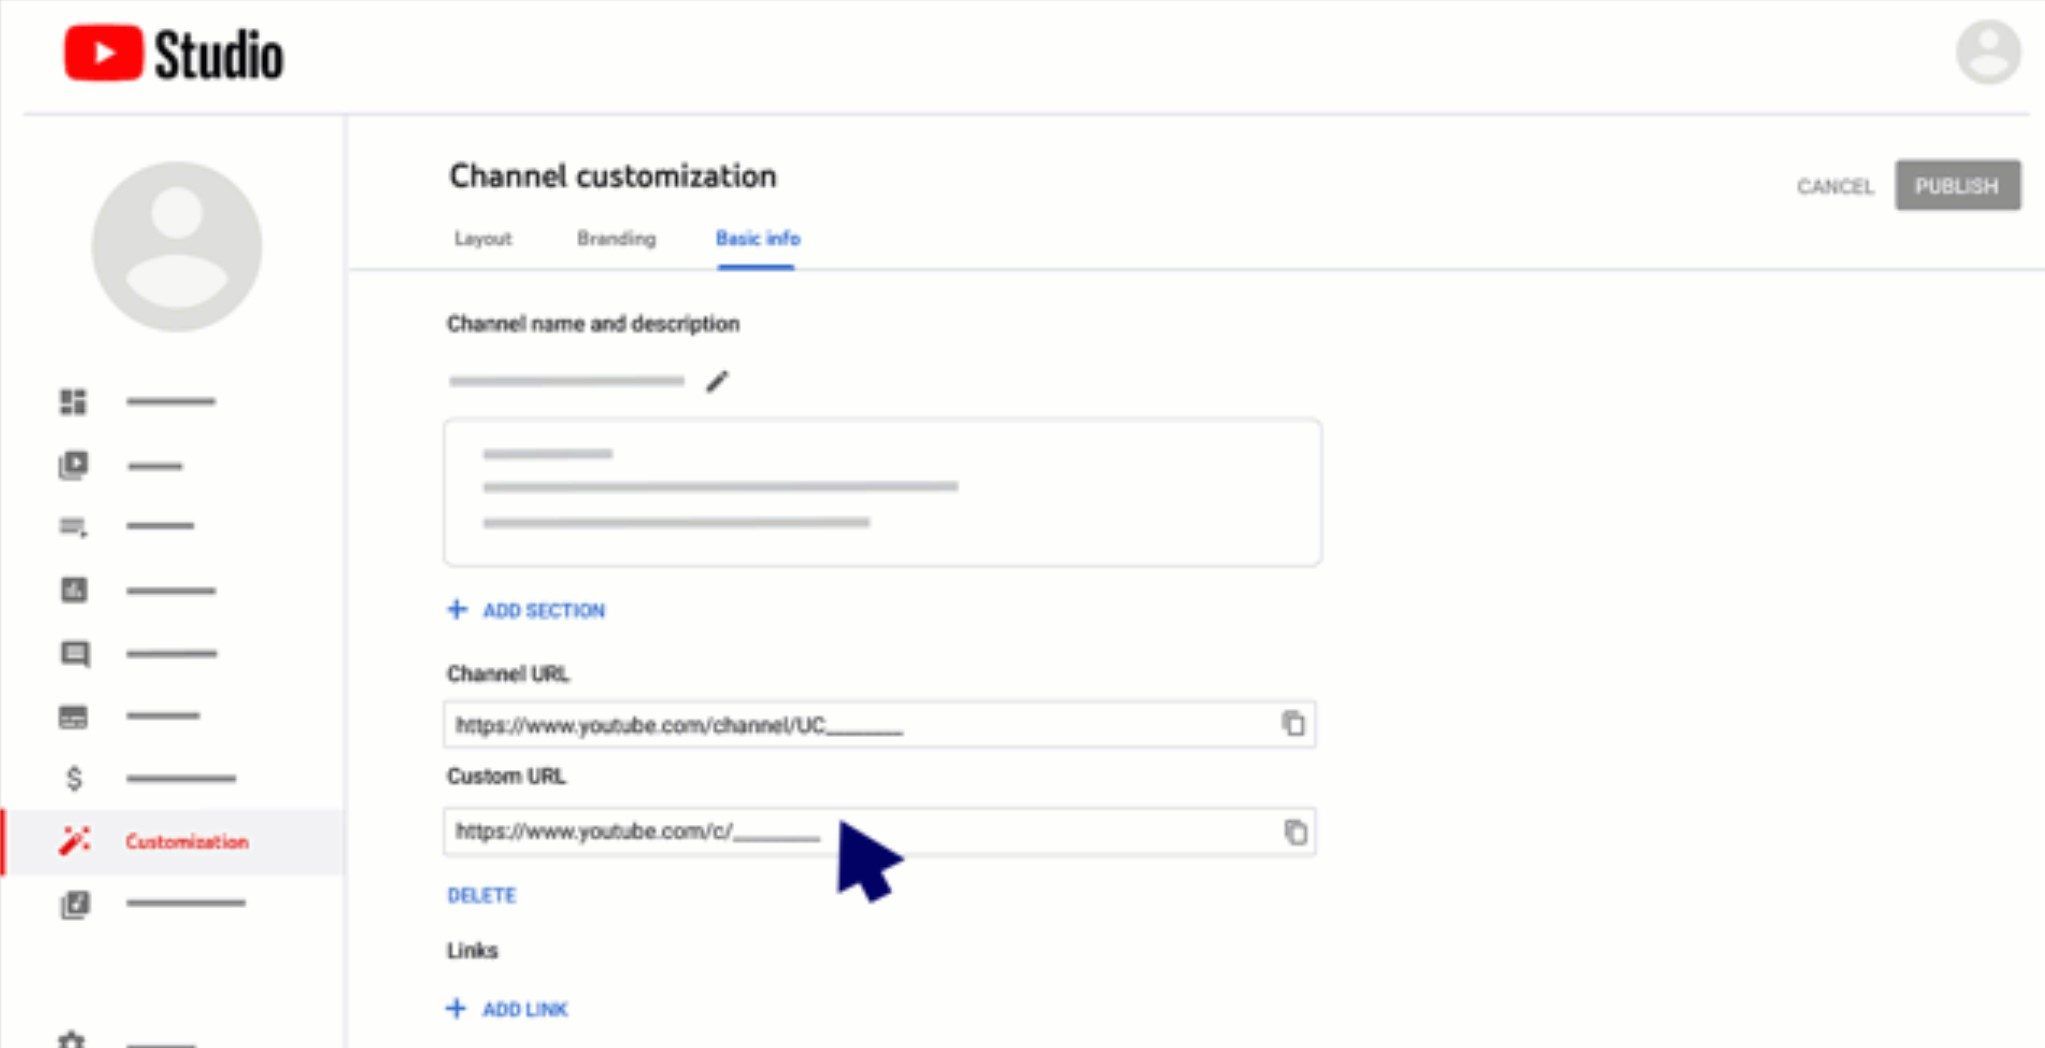Open the Comments icon in sidebar
Viewport: 2045px width, 1048px height.
coord(74,654)
